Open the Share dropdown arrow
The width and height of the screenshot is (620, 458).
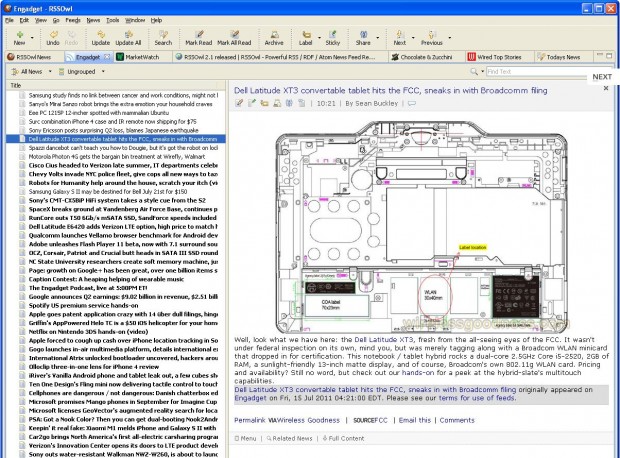pyautogui.click(x=377, y=38)
